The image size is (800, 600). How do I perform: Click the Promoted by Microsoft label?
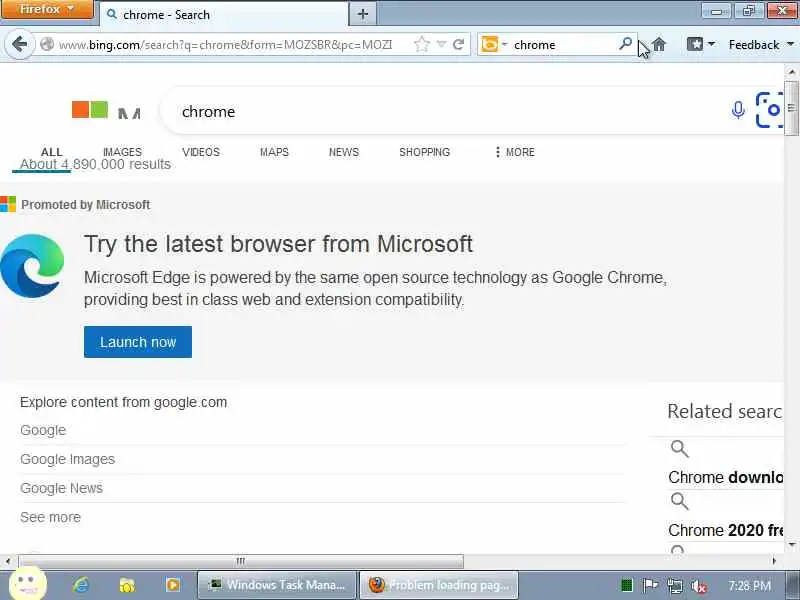85,205
